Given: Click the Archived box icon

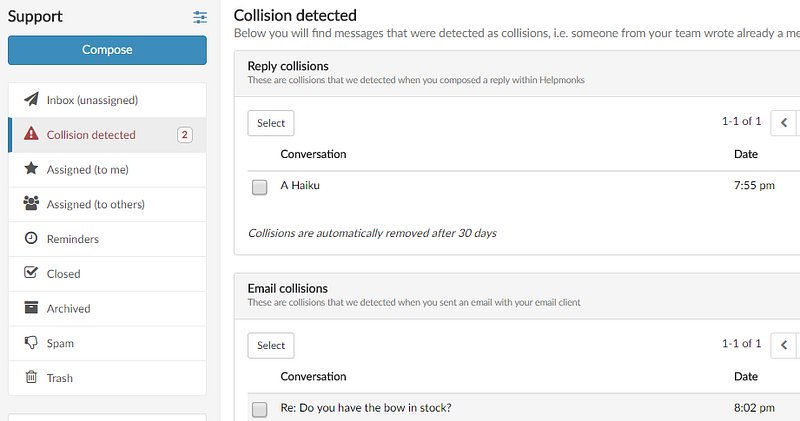Looking at the screenshot, I should (31, 307).
